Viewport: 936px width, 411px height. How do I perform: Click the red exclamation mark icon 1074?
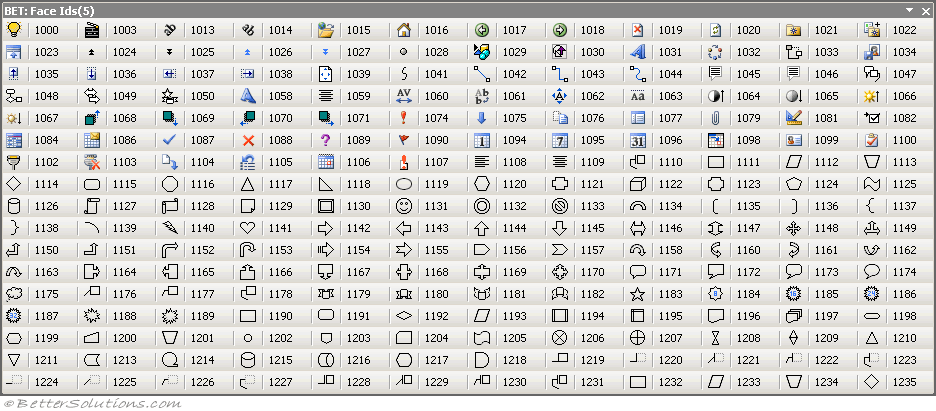coord(404,118)
